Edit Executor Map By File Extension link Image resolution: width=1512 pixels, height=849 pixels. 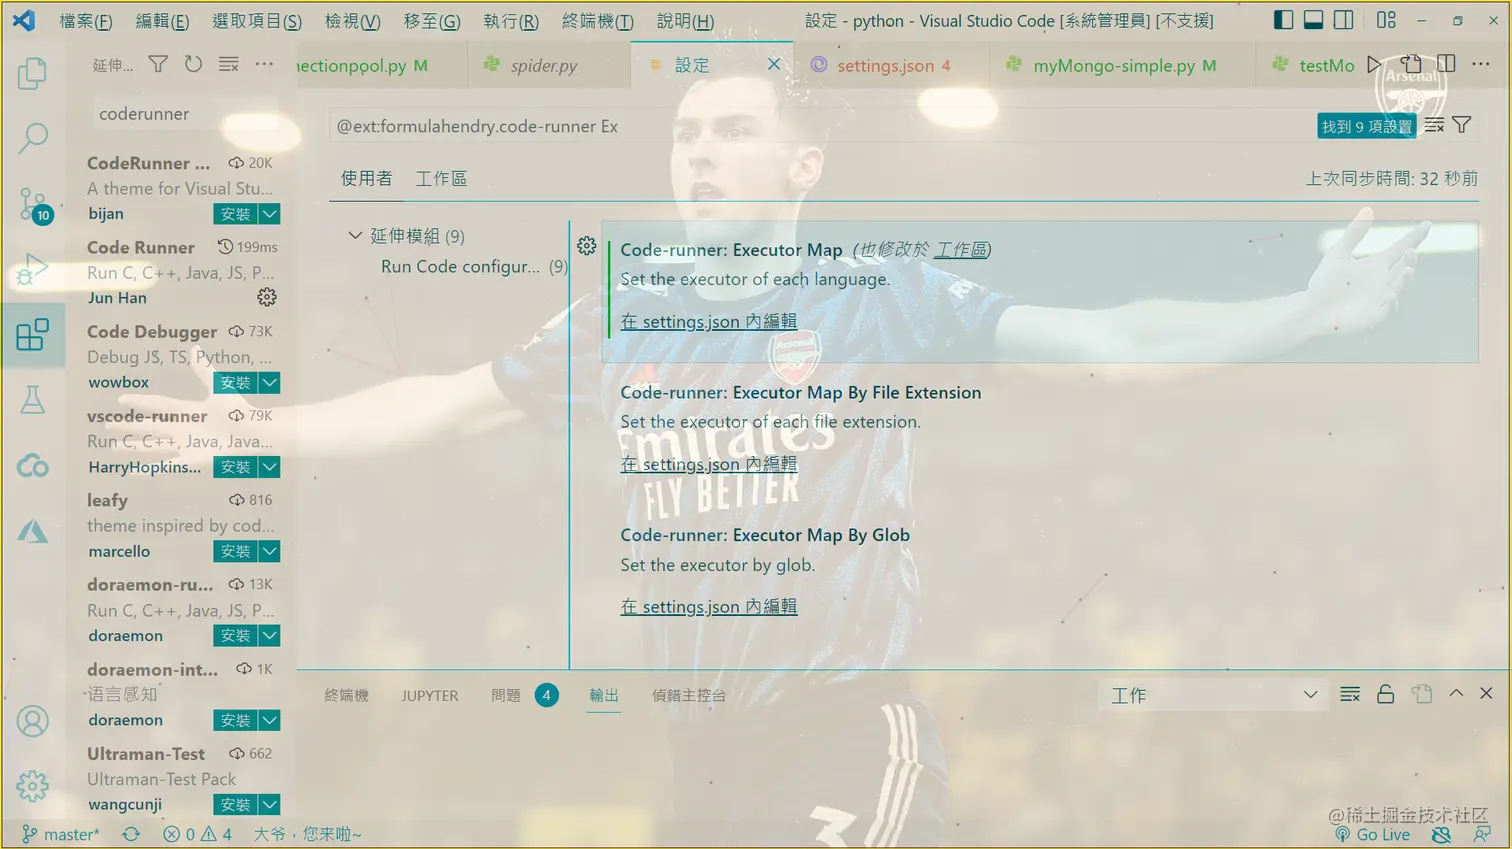tap(709, 464)
